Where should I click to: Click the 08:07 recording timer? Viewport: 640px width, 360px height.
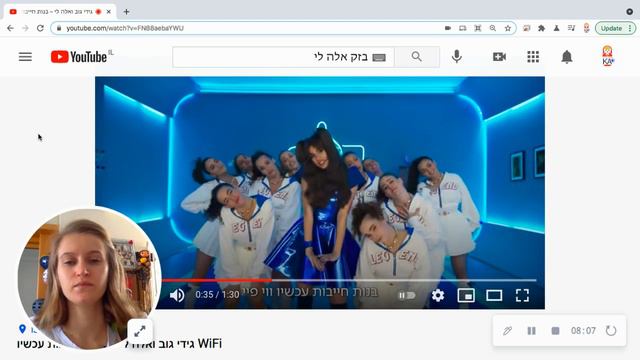pos(583,331)
